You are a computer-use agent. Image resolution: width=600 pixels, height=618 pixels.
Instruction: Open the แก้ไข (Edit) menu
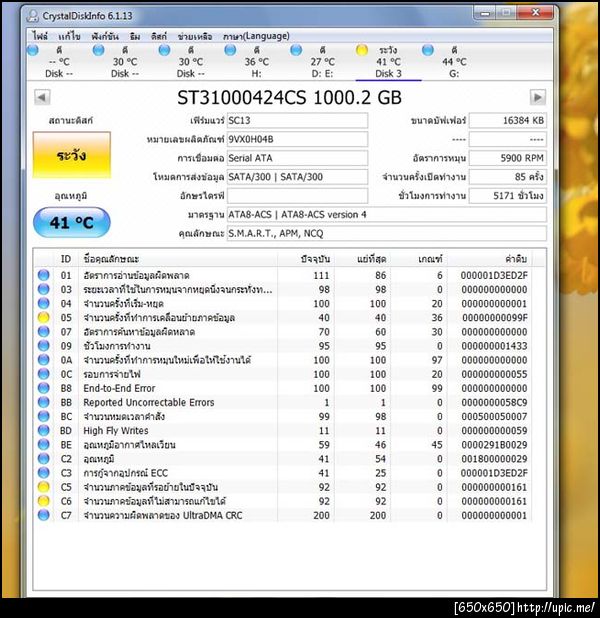pos(69,36)
